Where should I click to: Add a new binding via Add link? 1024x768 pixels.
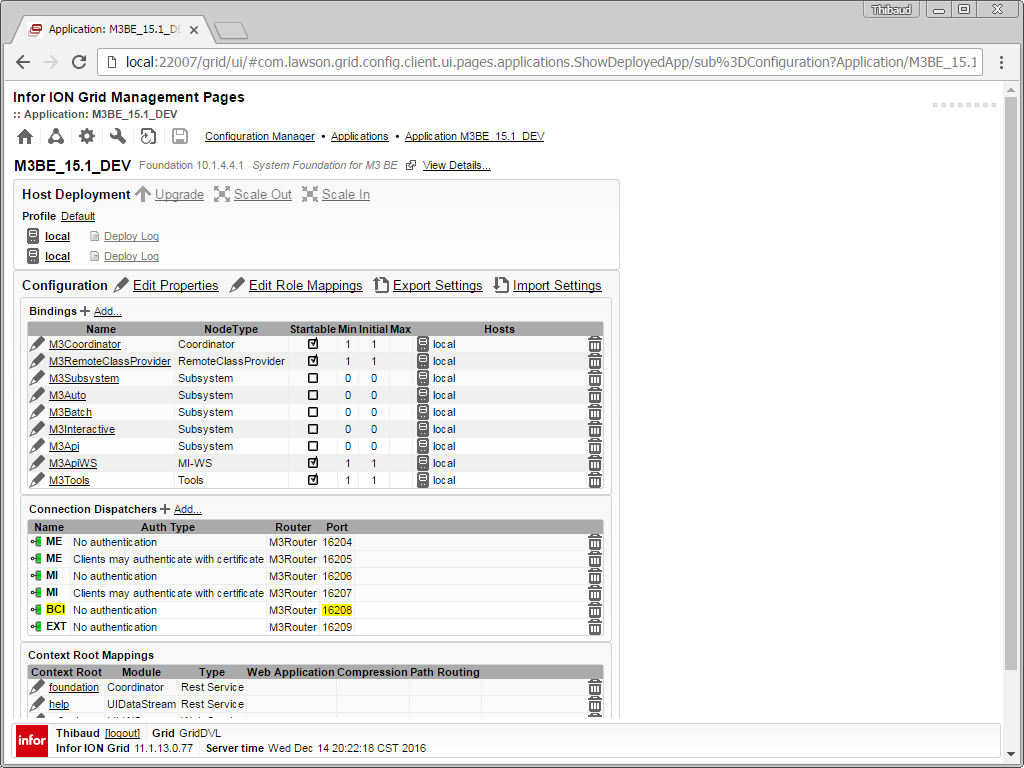pyautogui.click(x=107, y=311)
